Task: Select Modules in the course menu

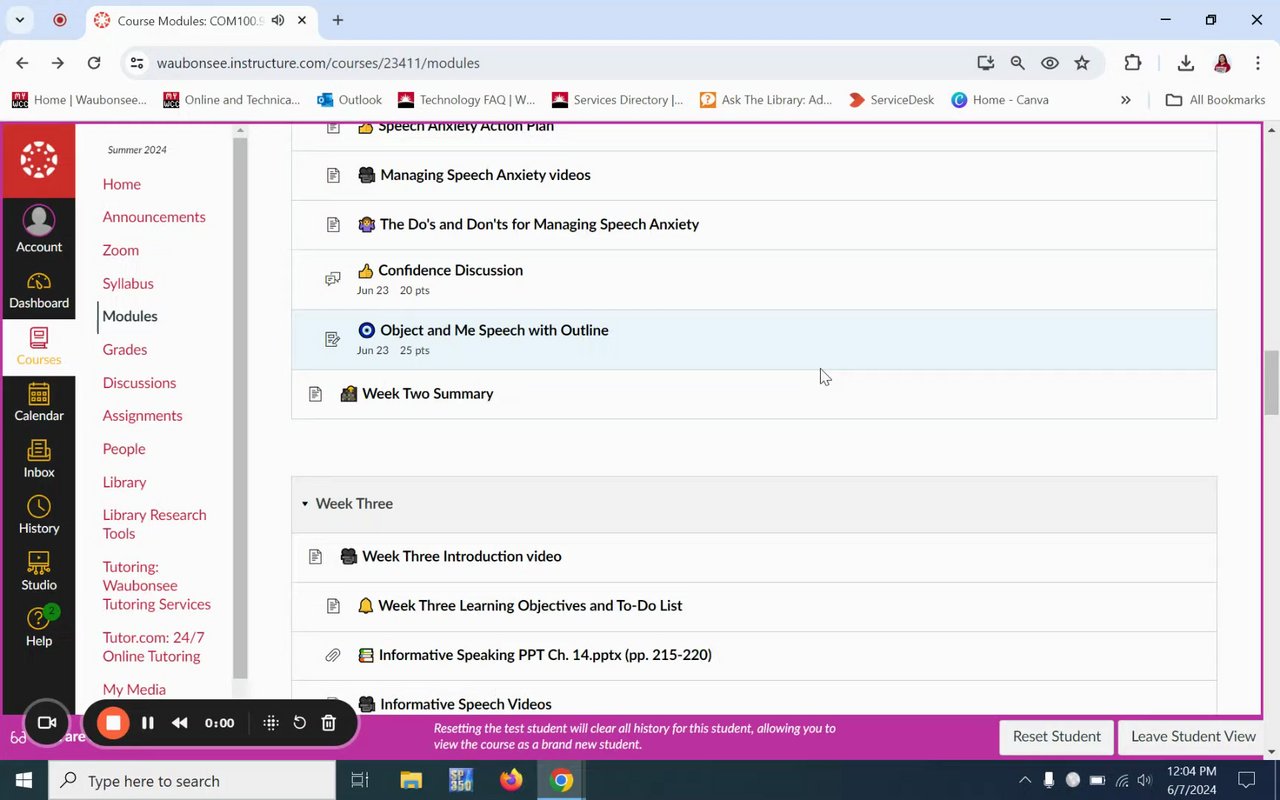Action: pos(130,316)
